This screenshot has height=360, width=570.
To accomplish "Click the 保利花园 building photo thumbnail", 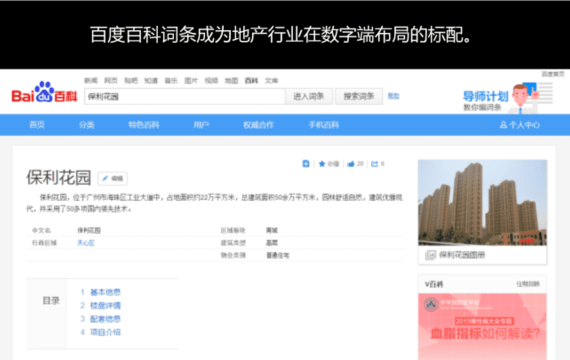I will tap(482, 202).
